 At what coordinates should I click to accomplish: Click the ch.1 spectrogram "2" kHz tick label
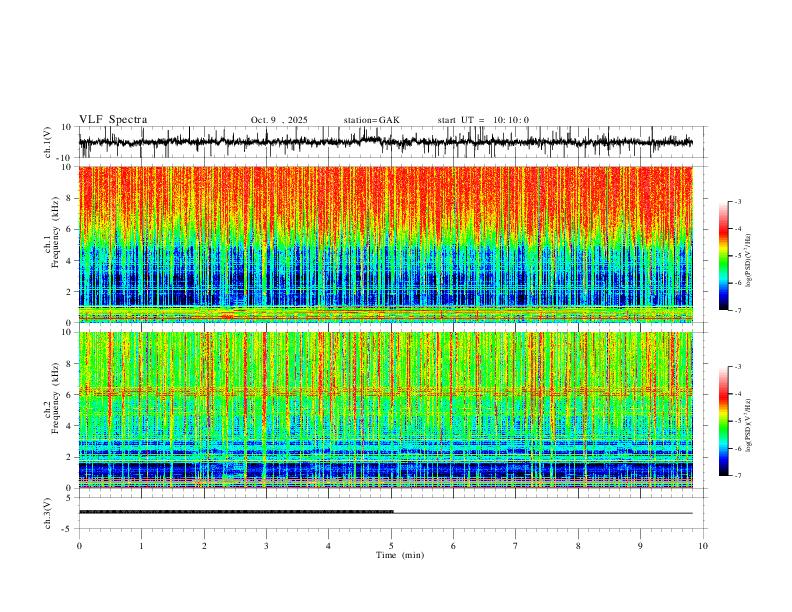(70, 291)
